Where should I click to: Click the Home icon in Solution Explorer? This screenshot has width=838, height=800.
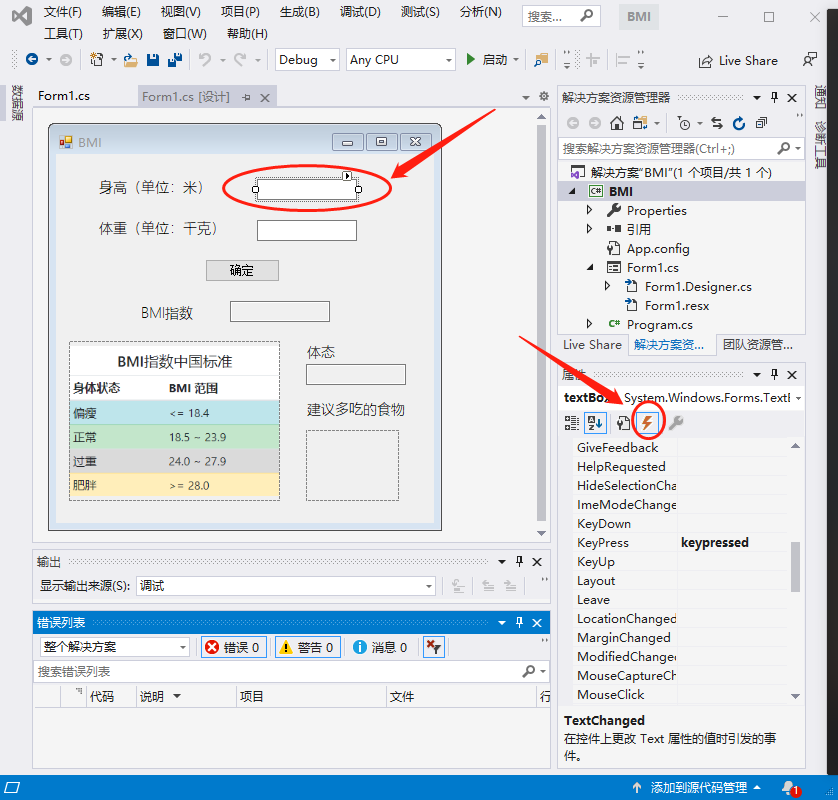pyautogui.click(x=618, y=124)
